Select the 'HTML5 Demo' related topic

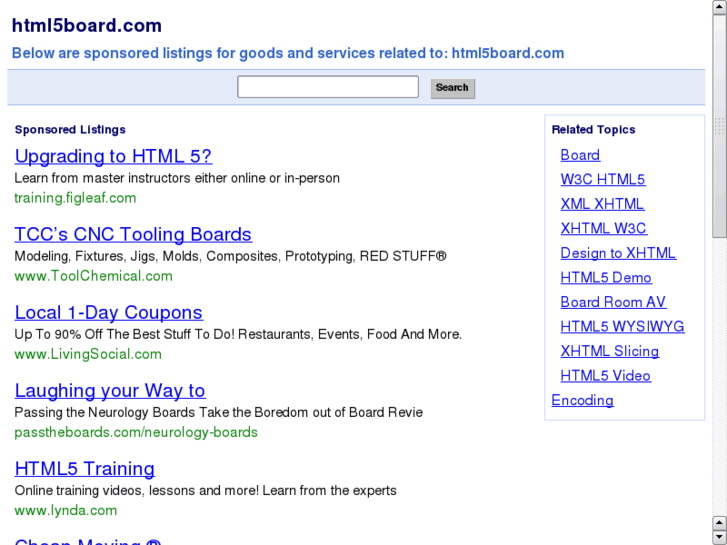pyautogui.click(x=606, y=278)
